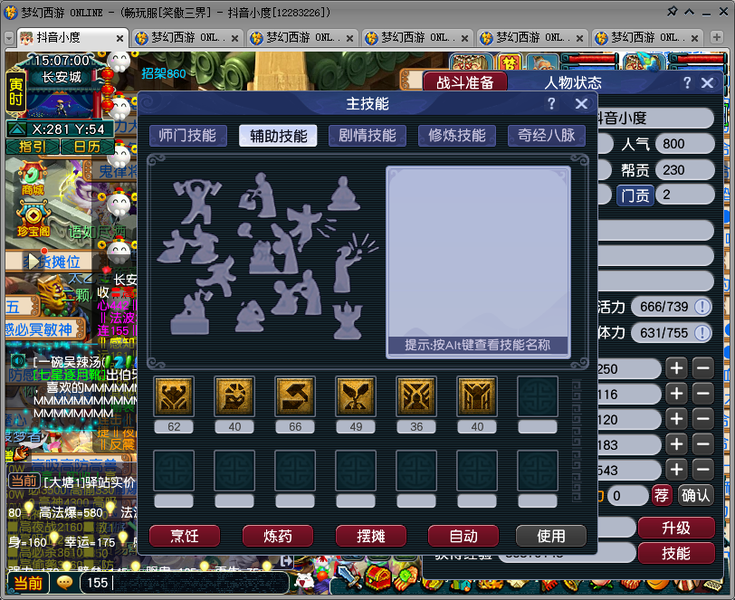Click the 自动 button
Screen dimensions: 735x600
[x=463, y=536]
